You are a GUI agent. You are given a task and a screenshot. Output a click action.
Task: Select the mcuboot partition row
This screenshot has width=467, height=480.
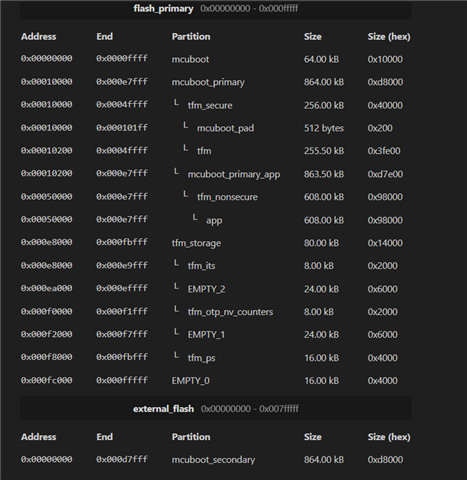(x=215, y=59)
